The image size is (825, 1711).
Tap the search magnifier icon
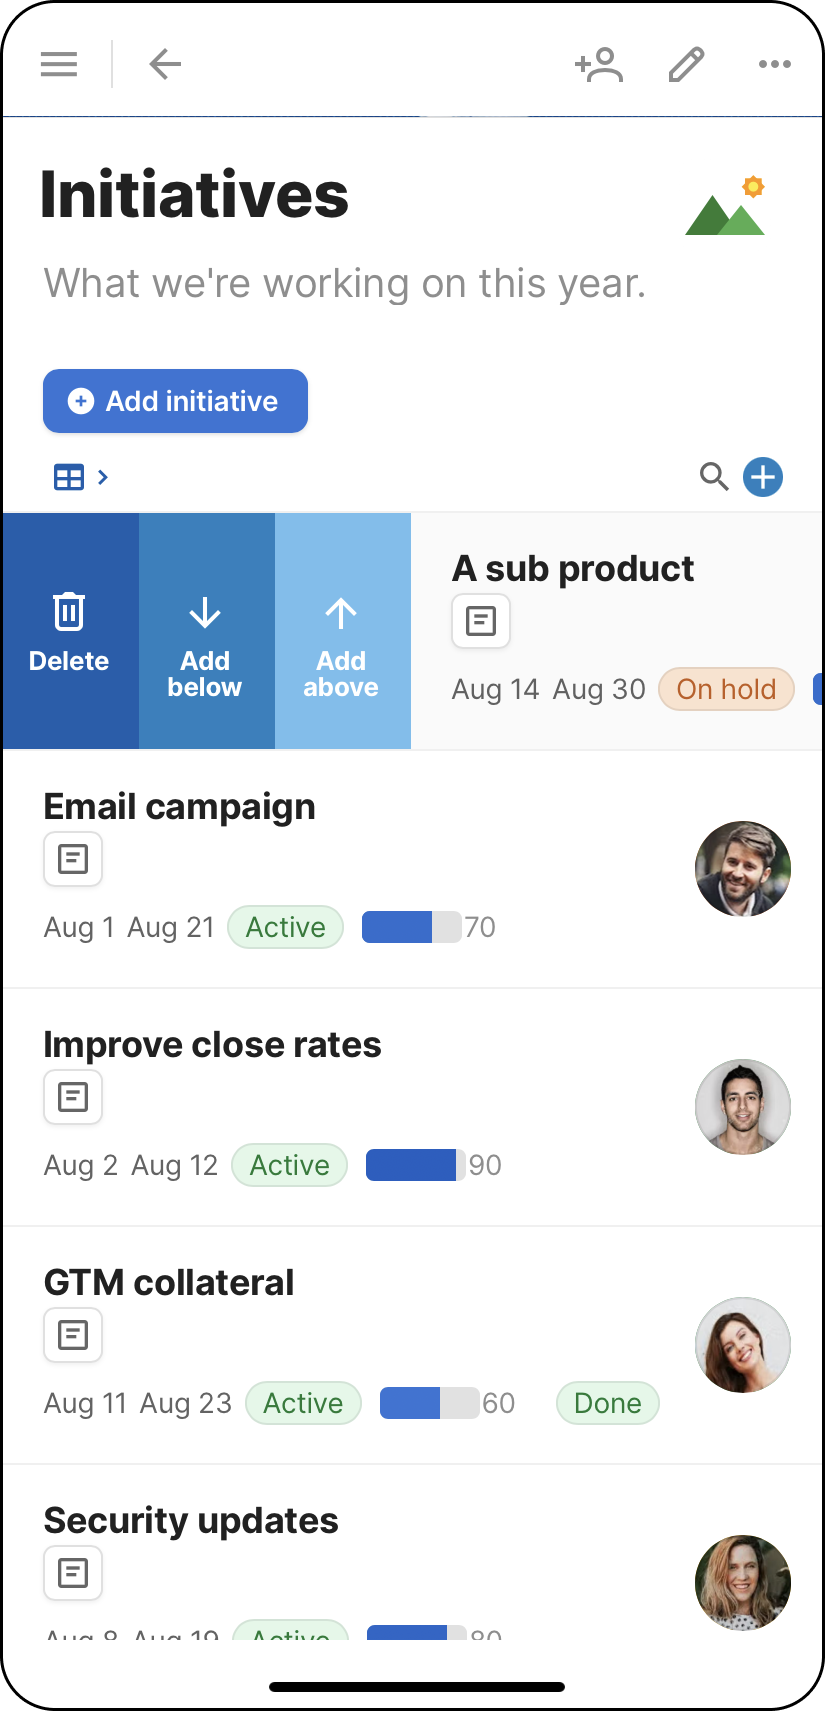[x=714, y=477]
